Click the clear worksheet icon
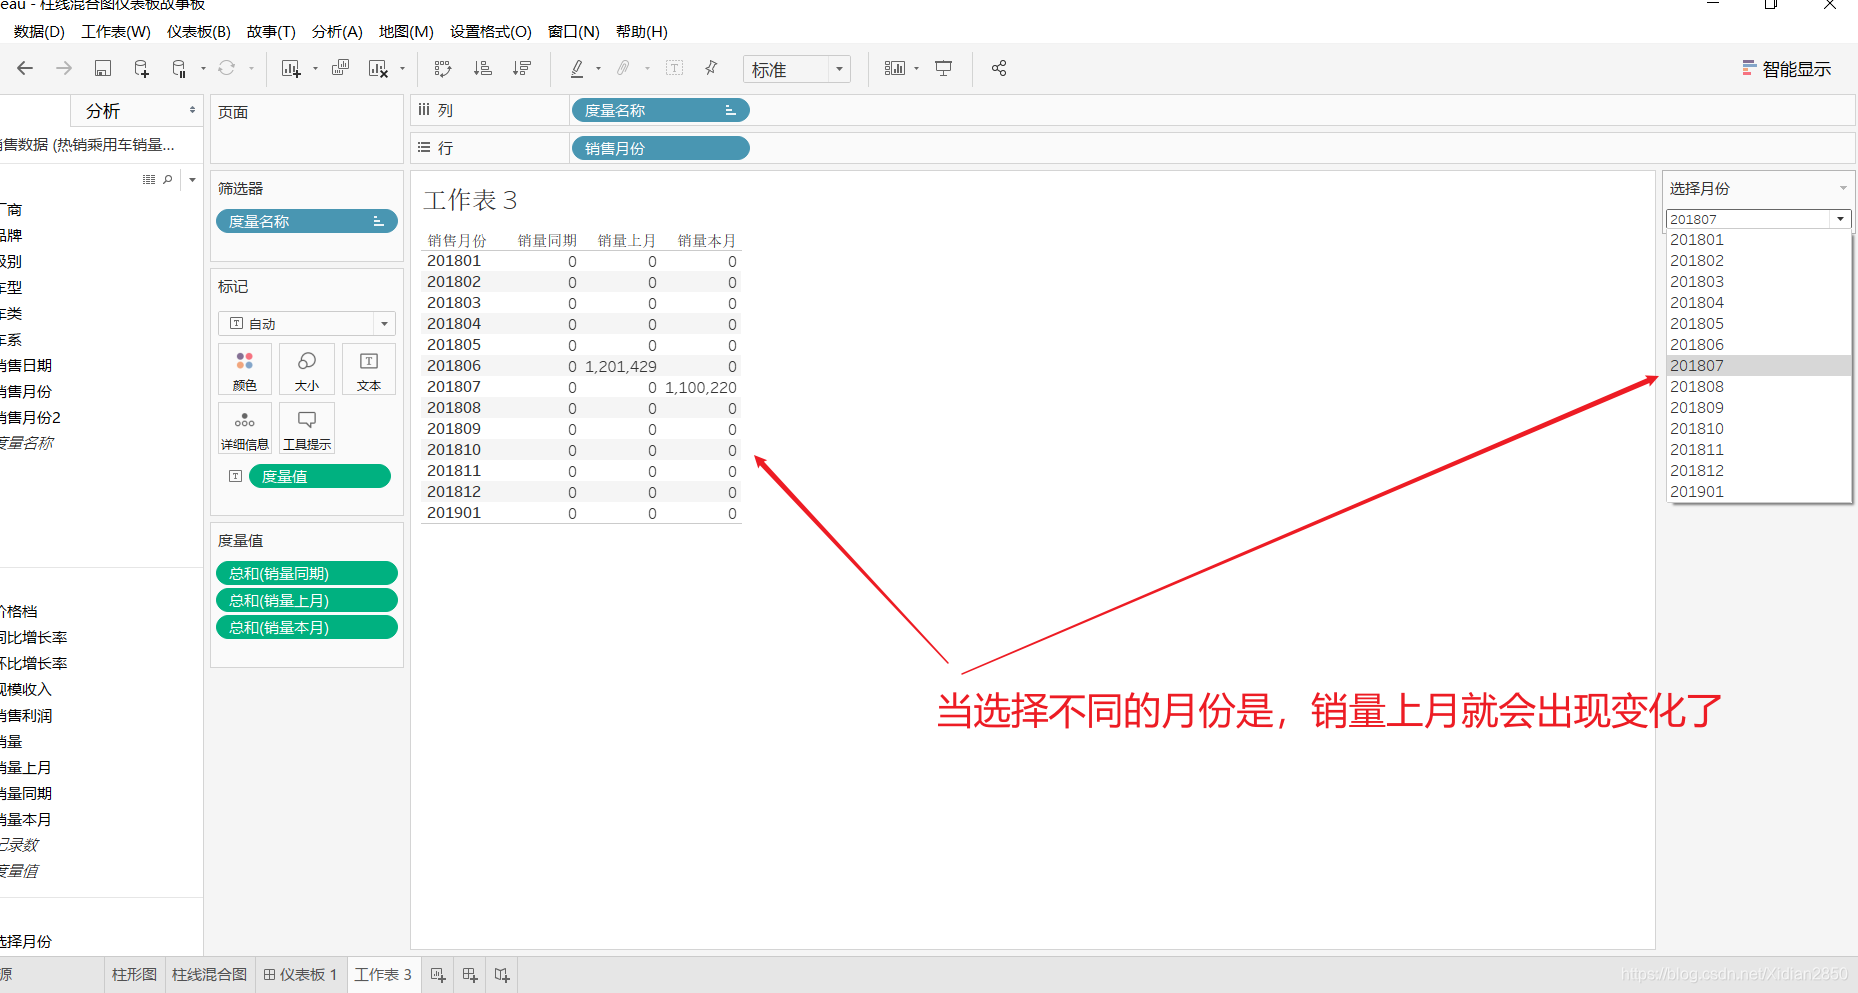 (x=378, y=68)
